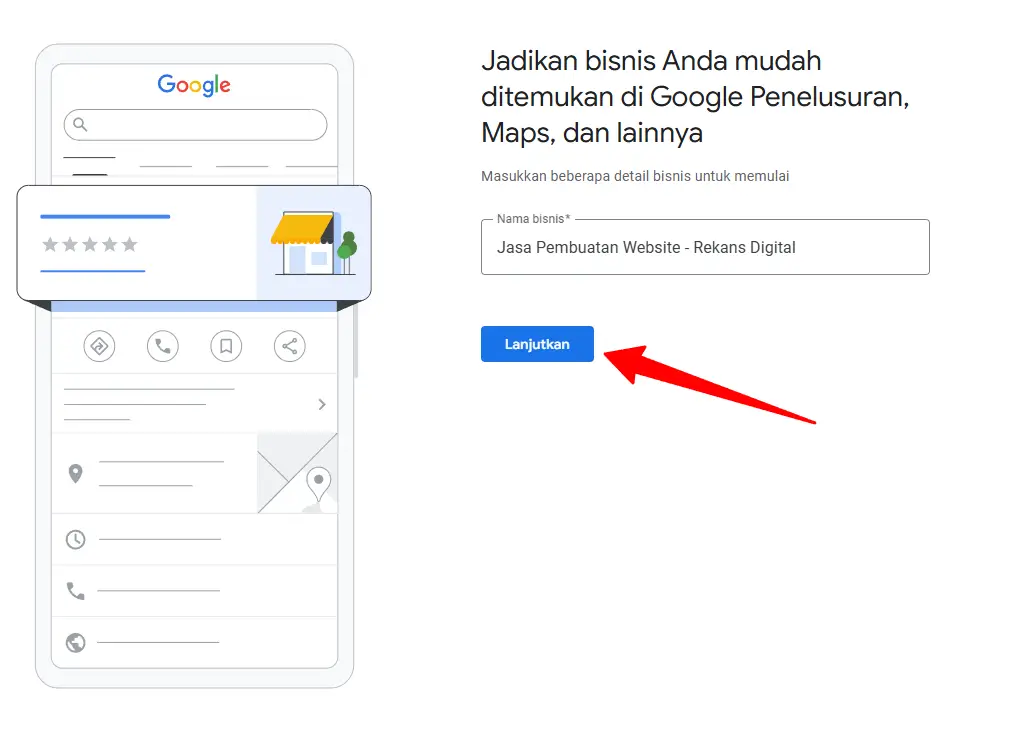Click the share icon

290,346
